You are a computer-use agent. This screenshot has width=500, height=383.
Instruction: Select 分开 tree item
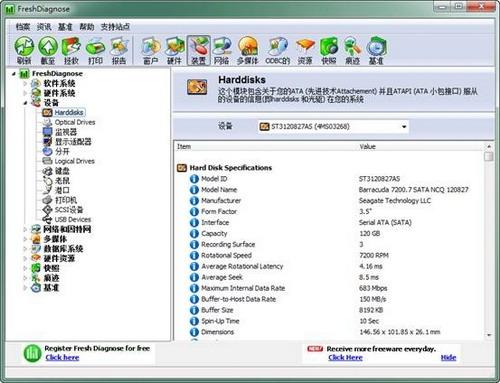pyautogui.click(x=62, y=151)
